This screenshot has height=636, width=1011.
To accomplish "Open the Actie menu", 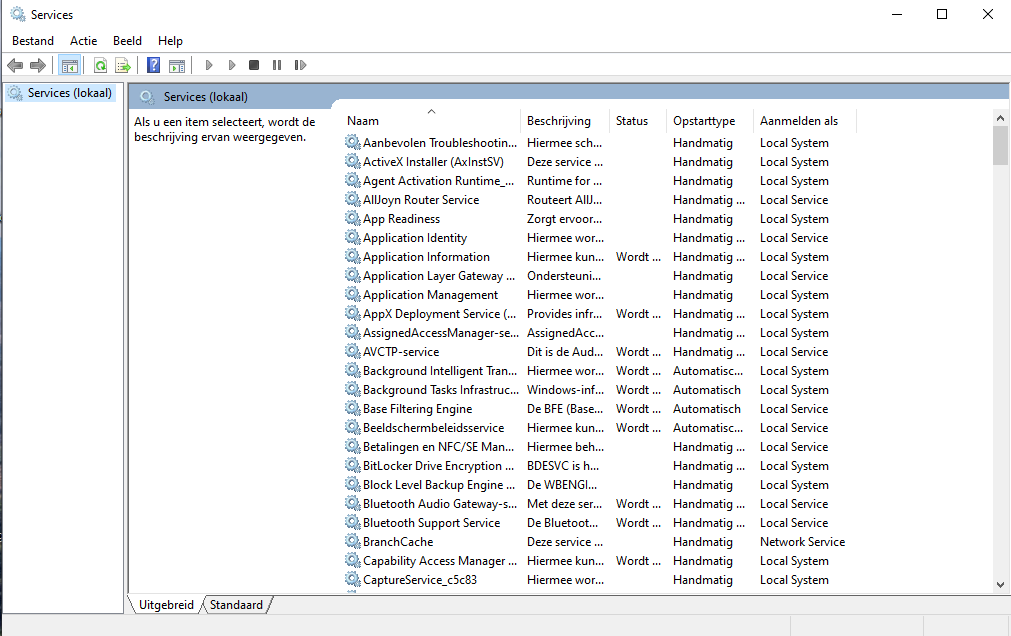I will [84, 41].
